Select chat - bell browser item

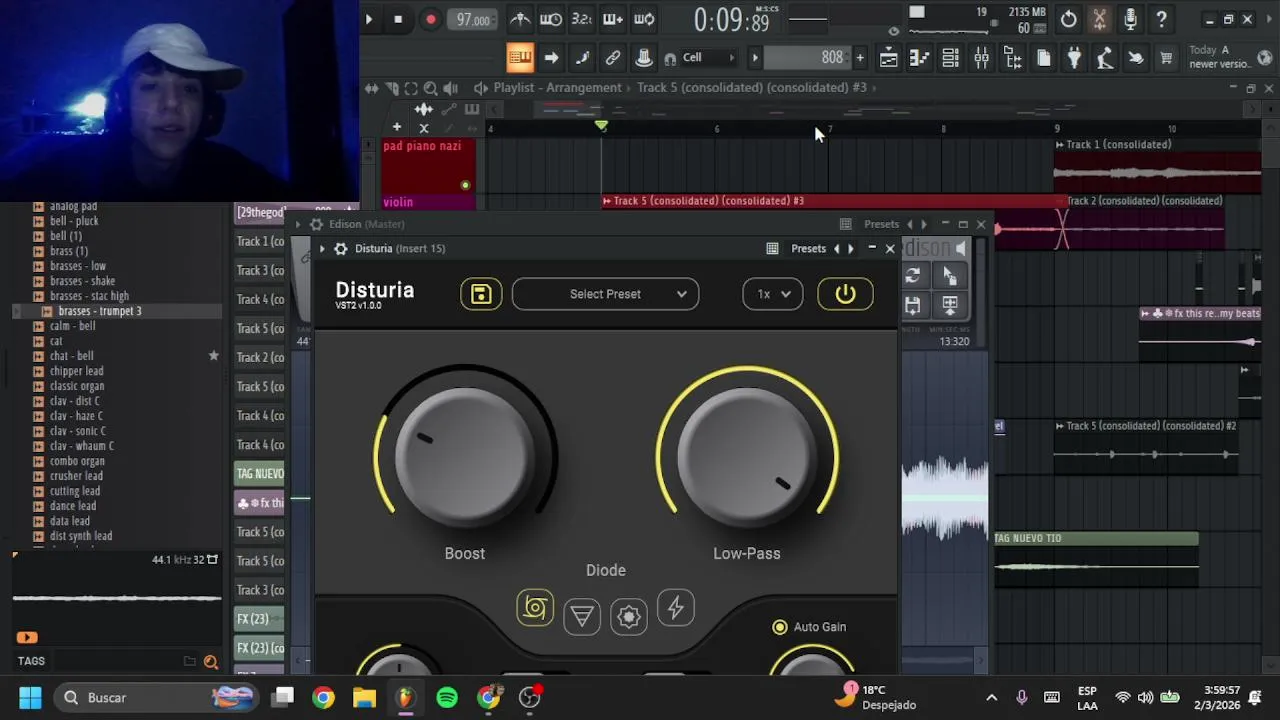(x=71, y=356)
